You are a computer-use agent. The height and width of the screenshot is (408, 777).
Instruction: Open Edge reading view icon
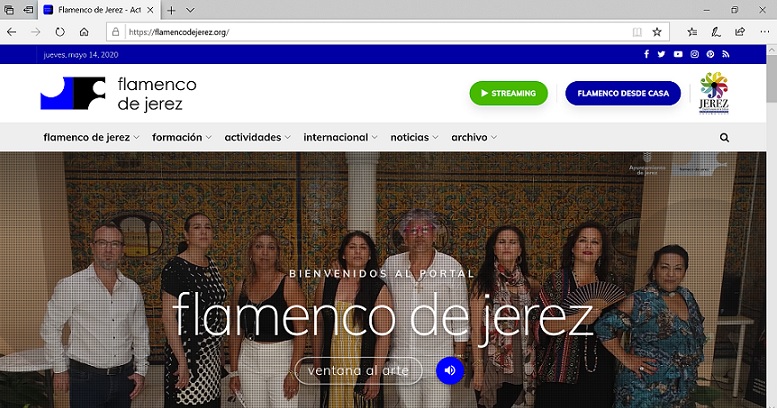[x=637, y=31]
